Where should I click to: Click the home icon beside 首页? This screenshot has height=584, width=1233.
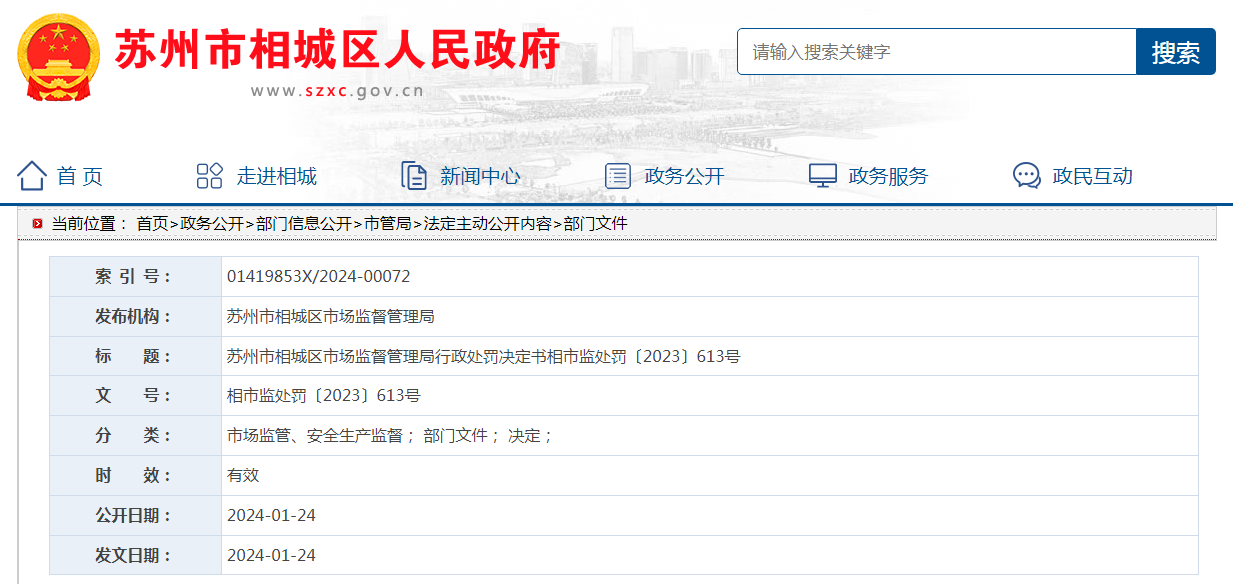pos(32,176)
